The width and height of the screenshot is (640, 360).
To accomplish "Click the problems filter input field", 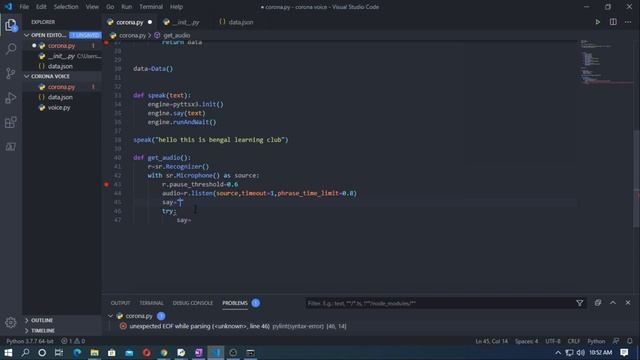I will point(440,303).
